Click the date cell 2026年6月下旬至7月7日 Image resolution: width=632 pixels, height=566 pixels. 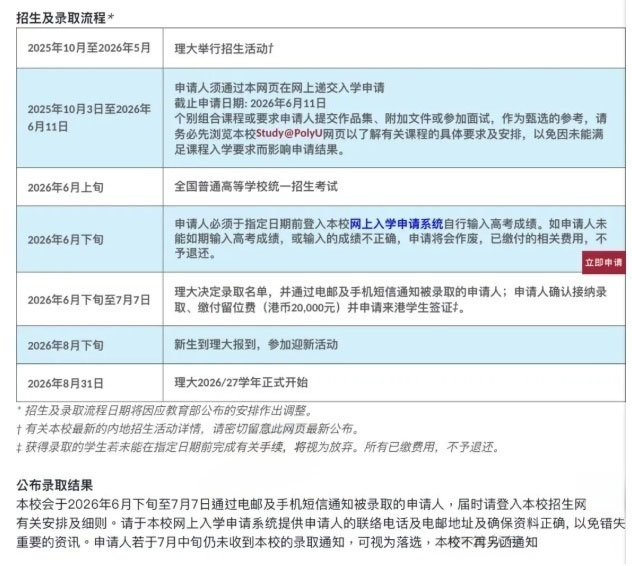click(89, 300)
